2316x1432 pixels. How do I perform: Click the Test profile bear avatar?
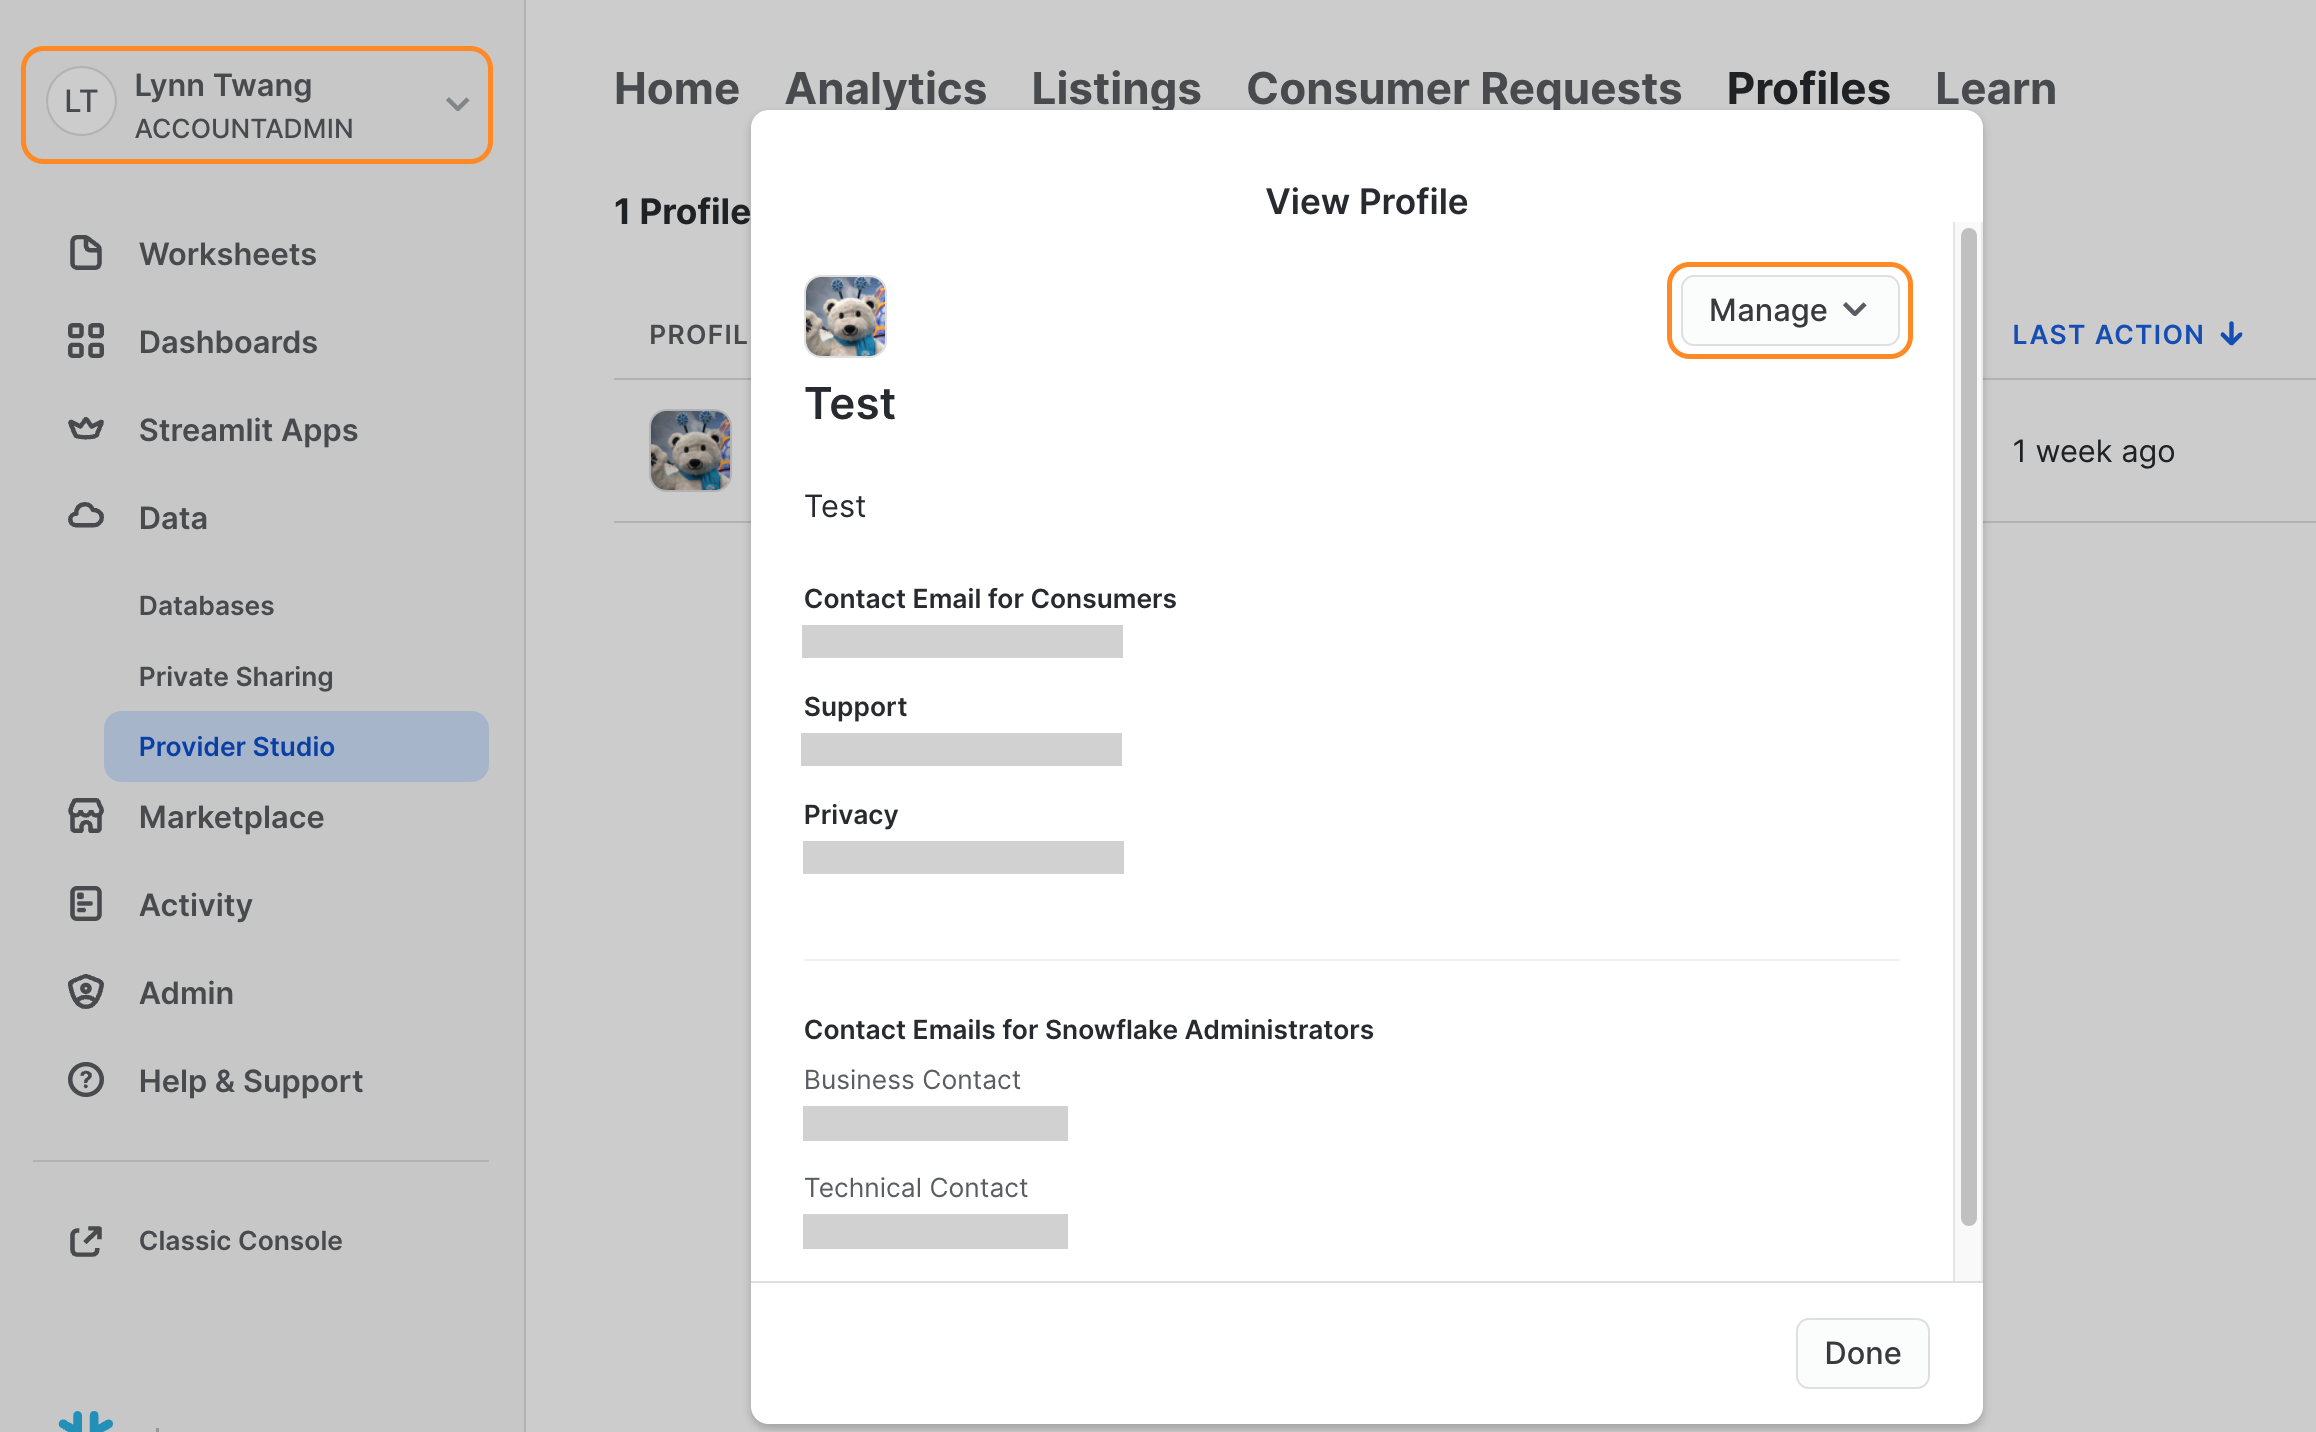(845, 315)
